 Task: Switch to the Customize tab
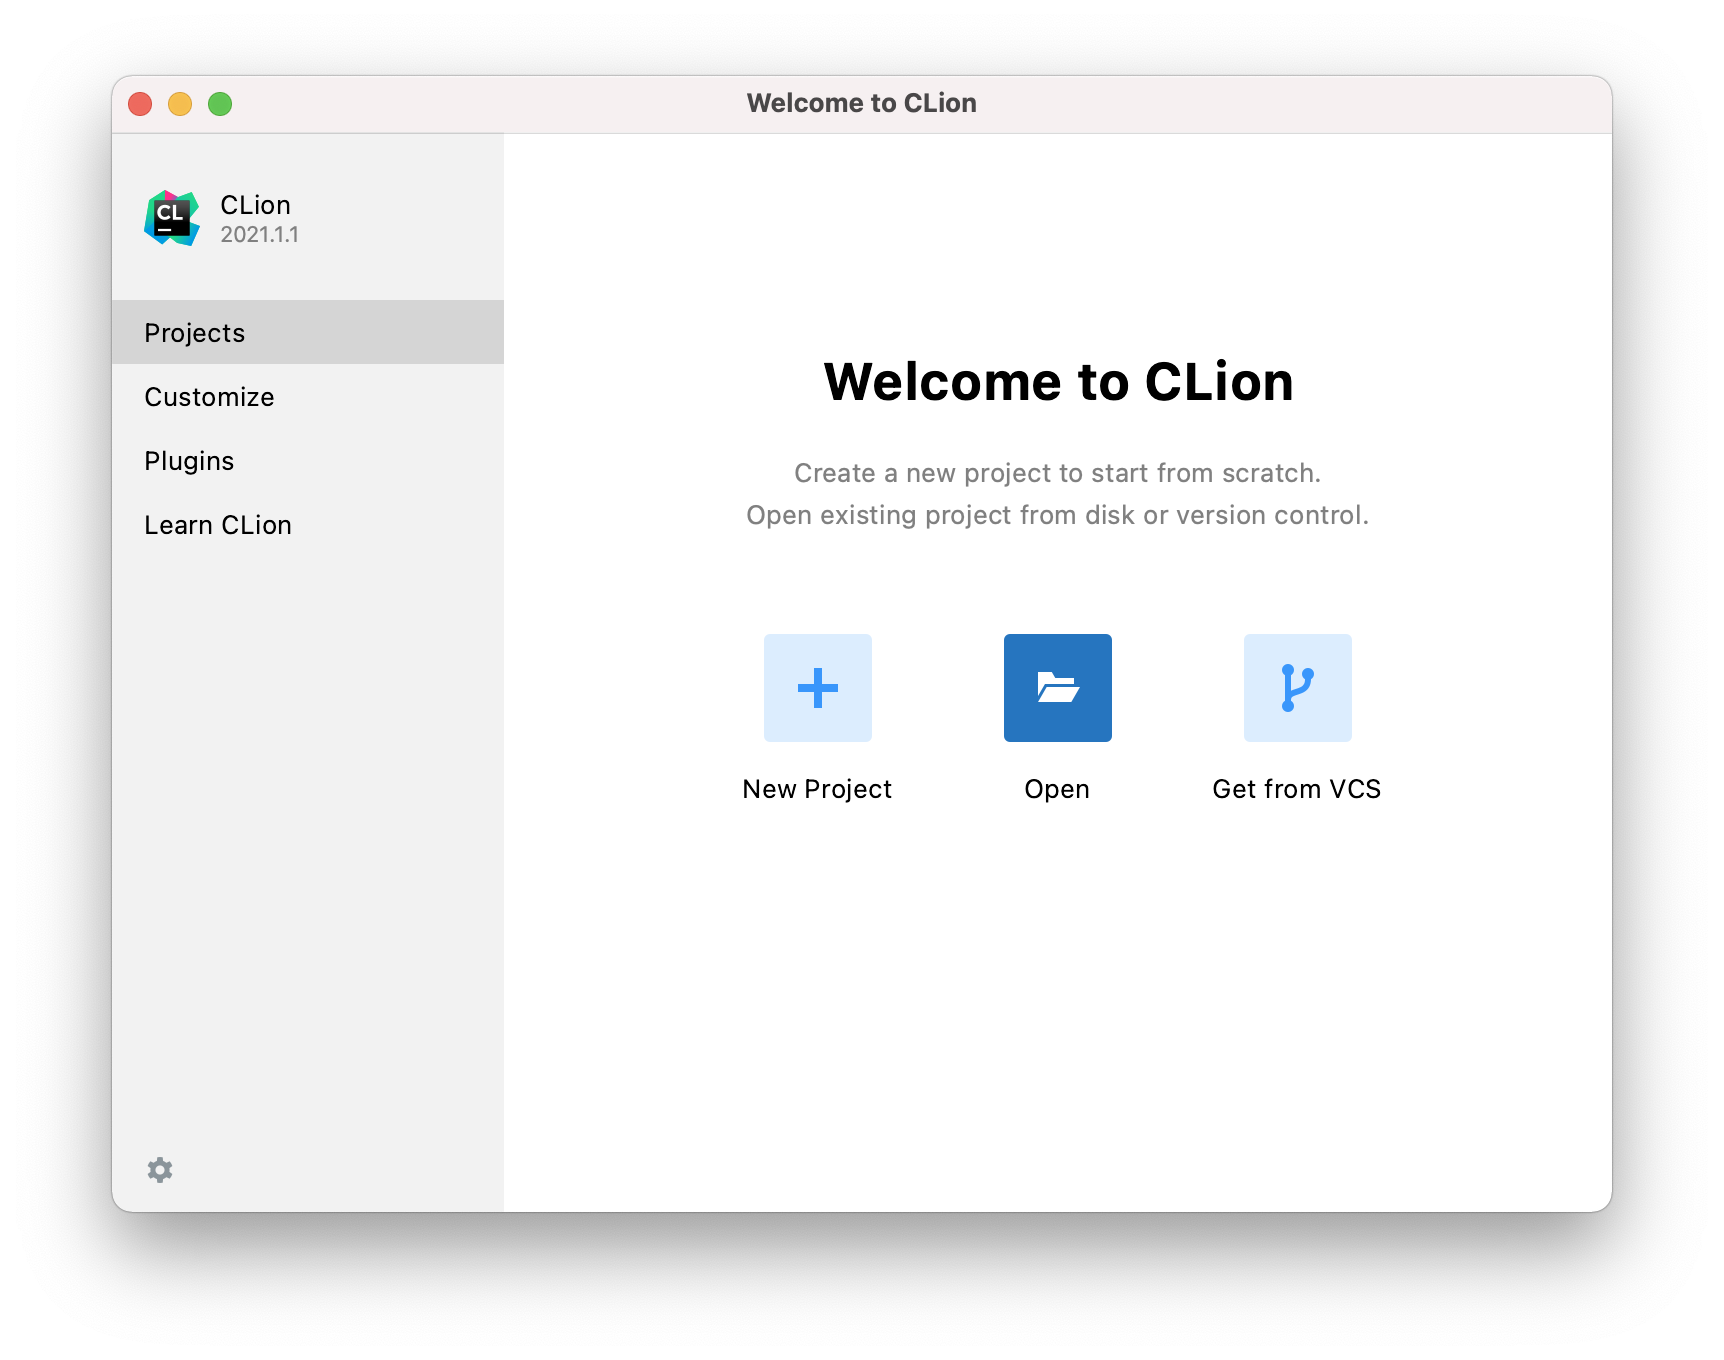pos(209,397)
